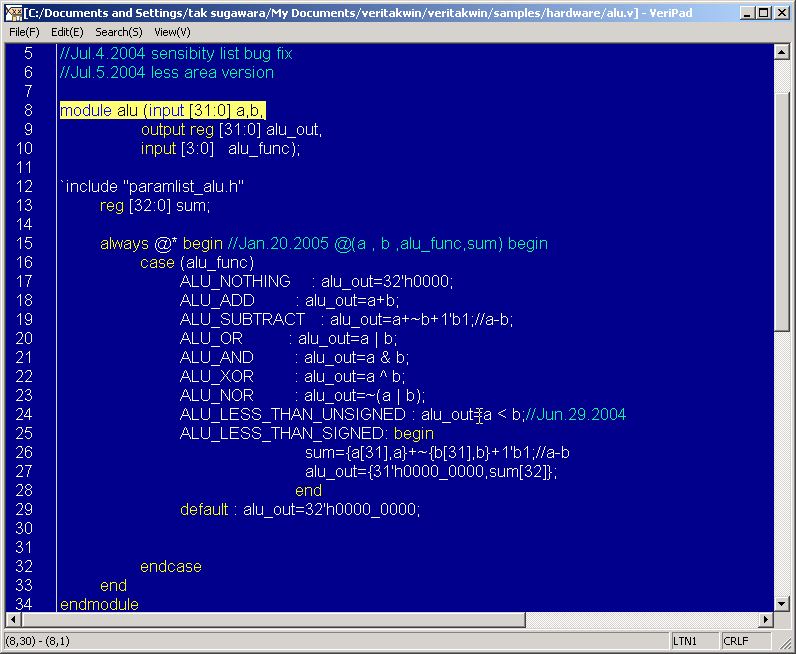The width and height of the screenshot is (796, 654).
Task: Click 'case (alu_func)' on line 16
Action: coord(197,263)
